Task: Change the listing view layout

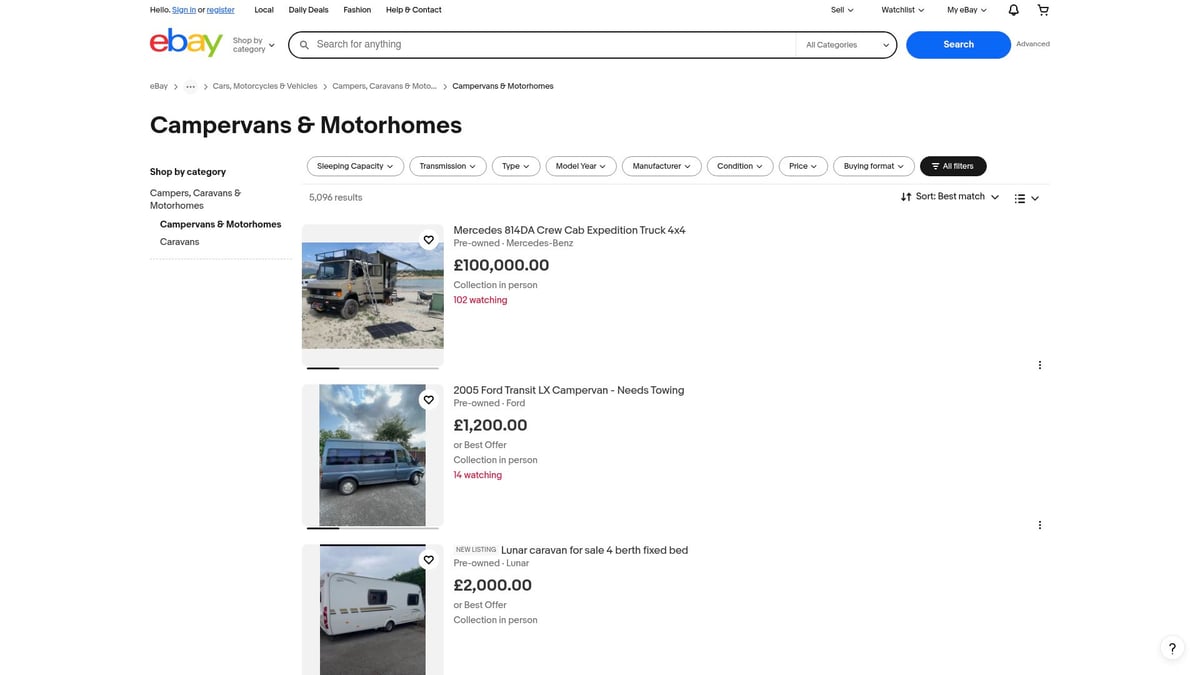Action: (1026, 198)
